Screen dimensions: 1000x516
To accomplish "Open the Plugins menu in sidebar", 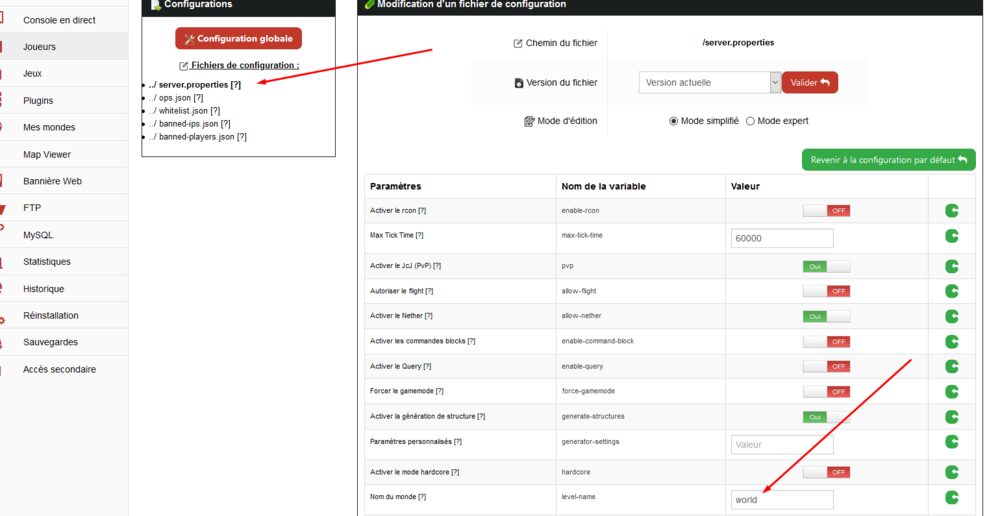I will (38, 101).
